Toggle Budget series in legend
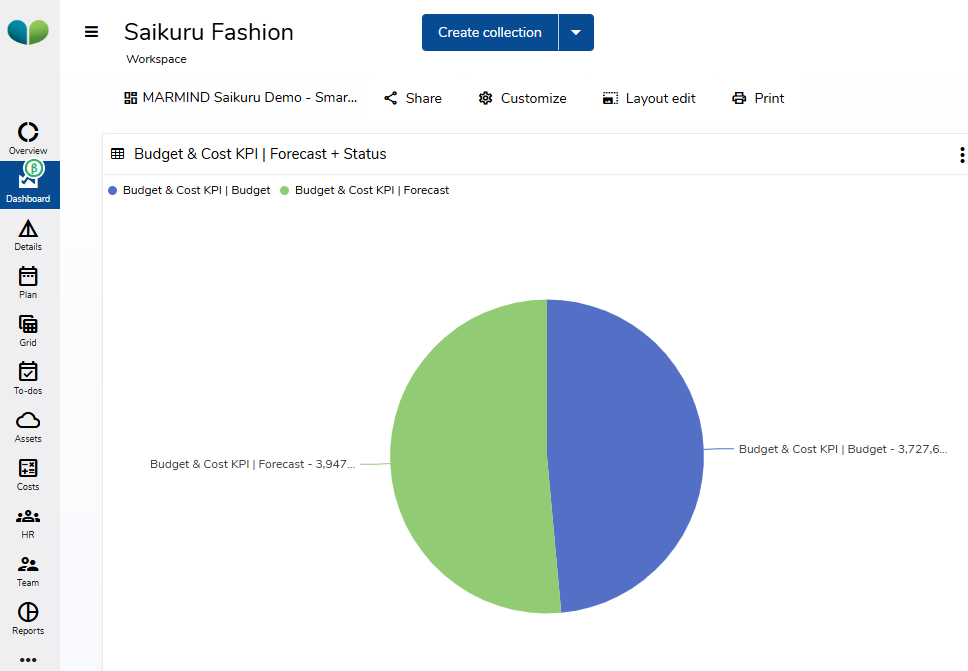Image resolution: width=968 pixels, height=671 pixels. [x=190, y=190]
